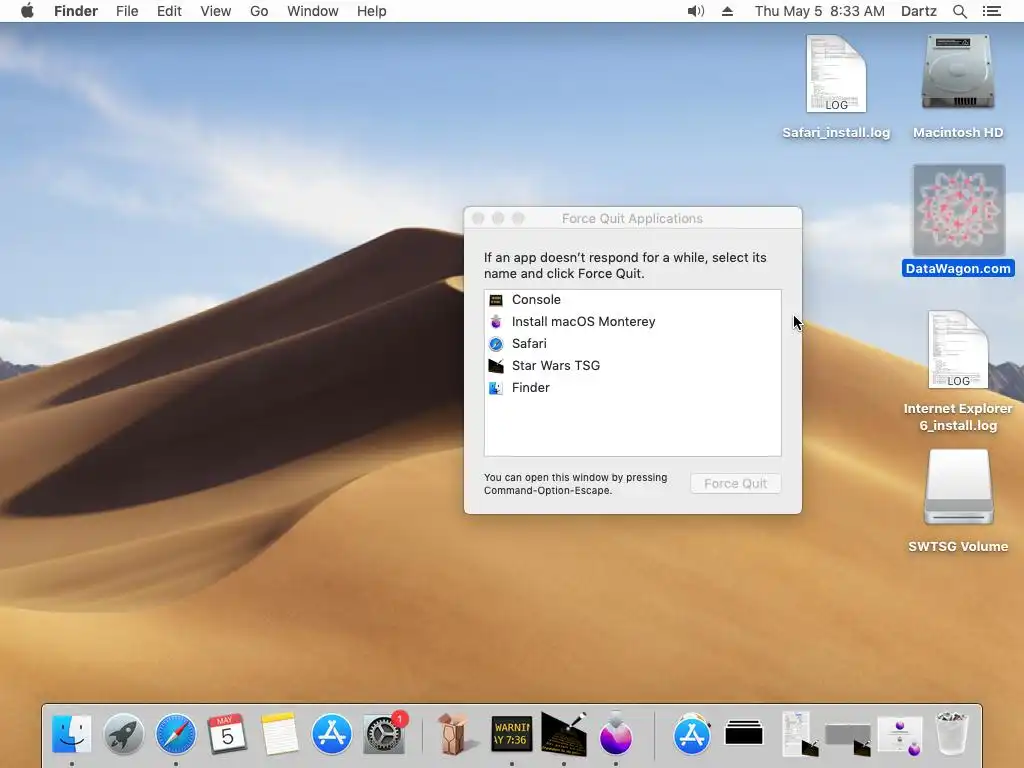
Task: Restore the minimized gray window in Dock
Action: coord(848,738)
